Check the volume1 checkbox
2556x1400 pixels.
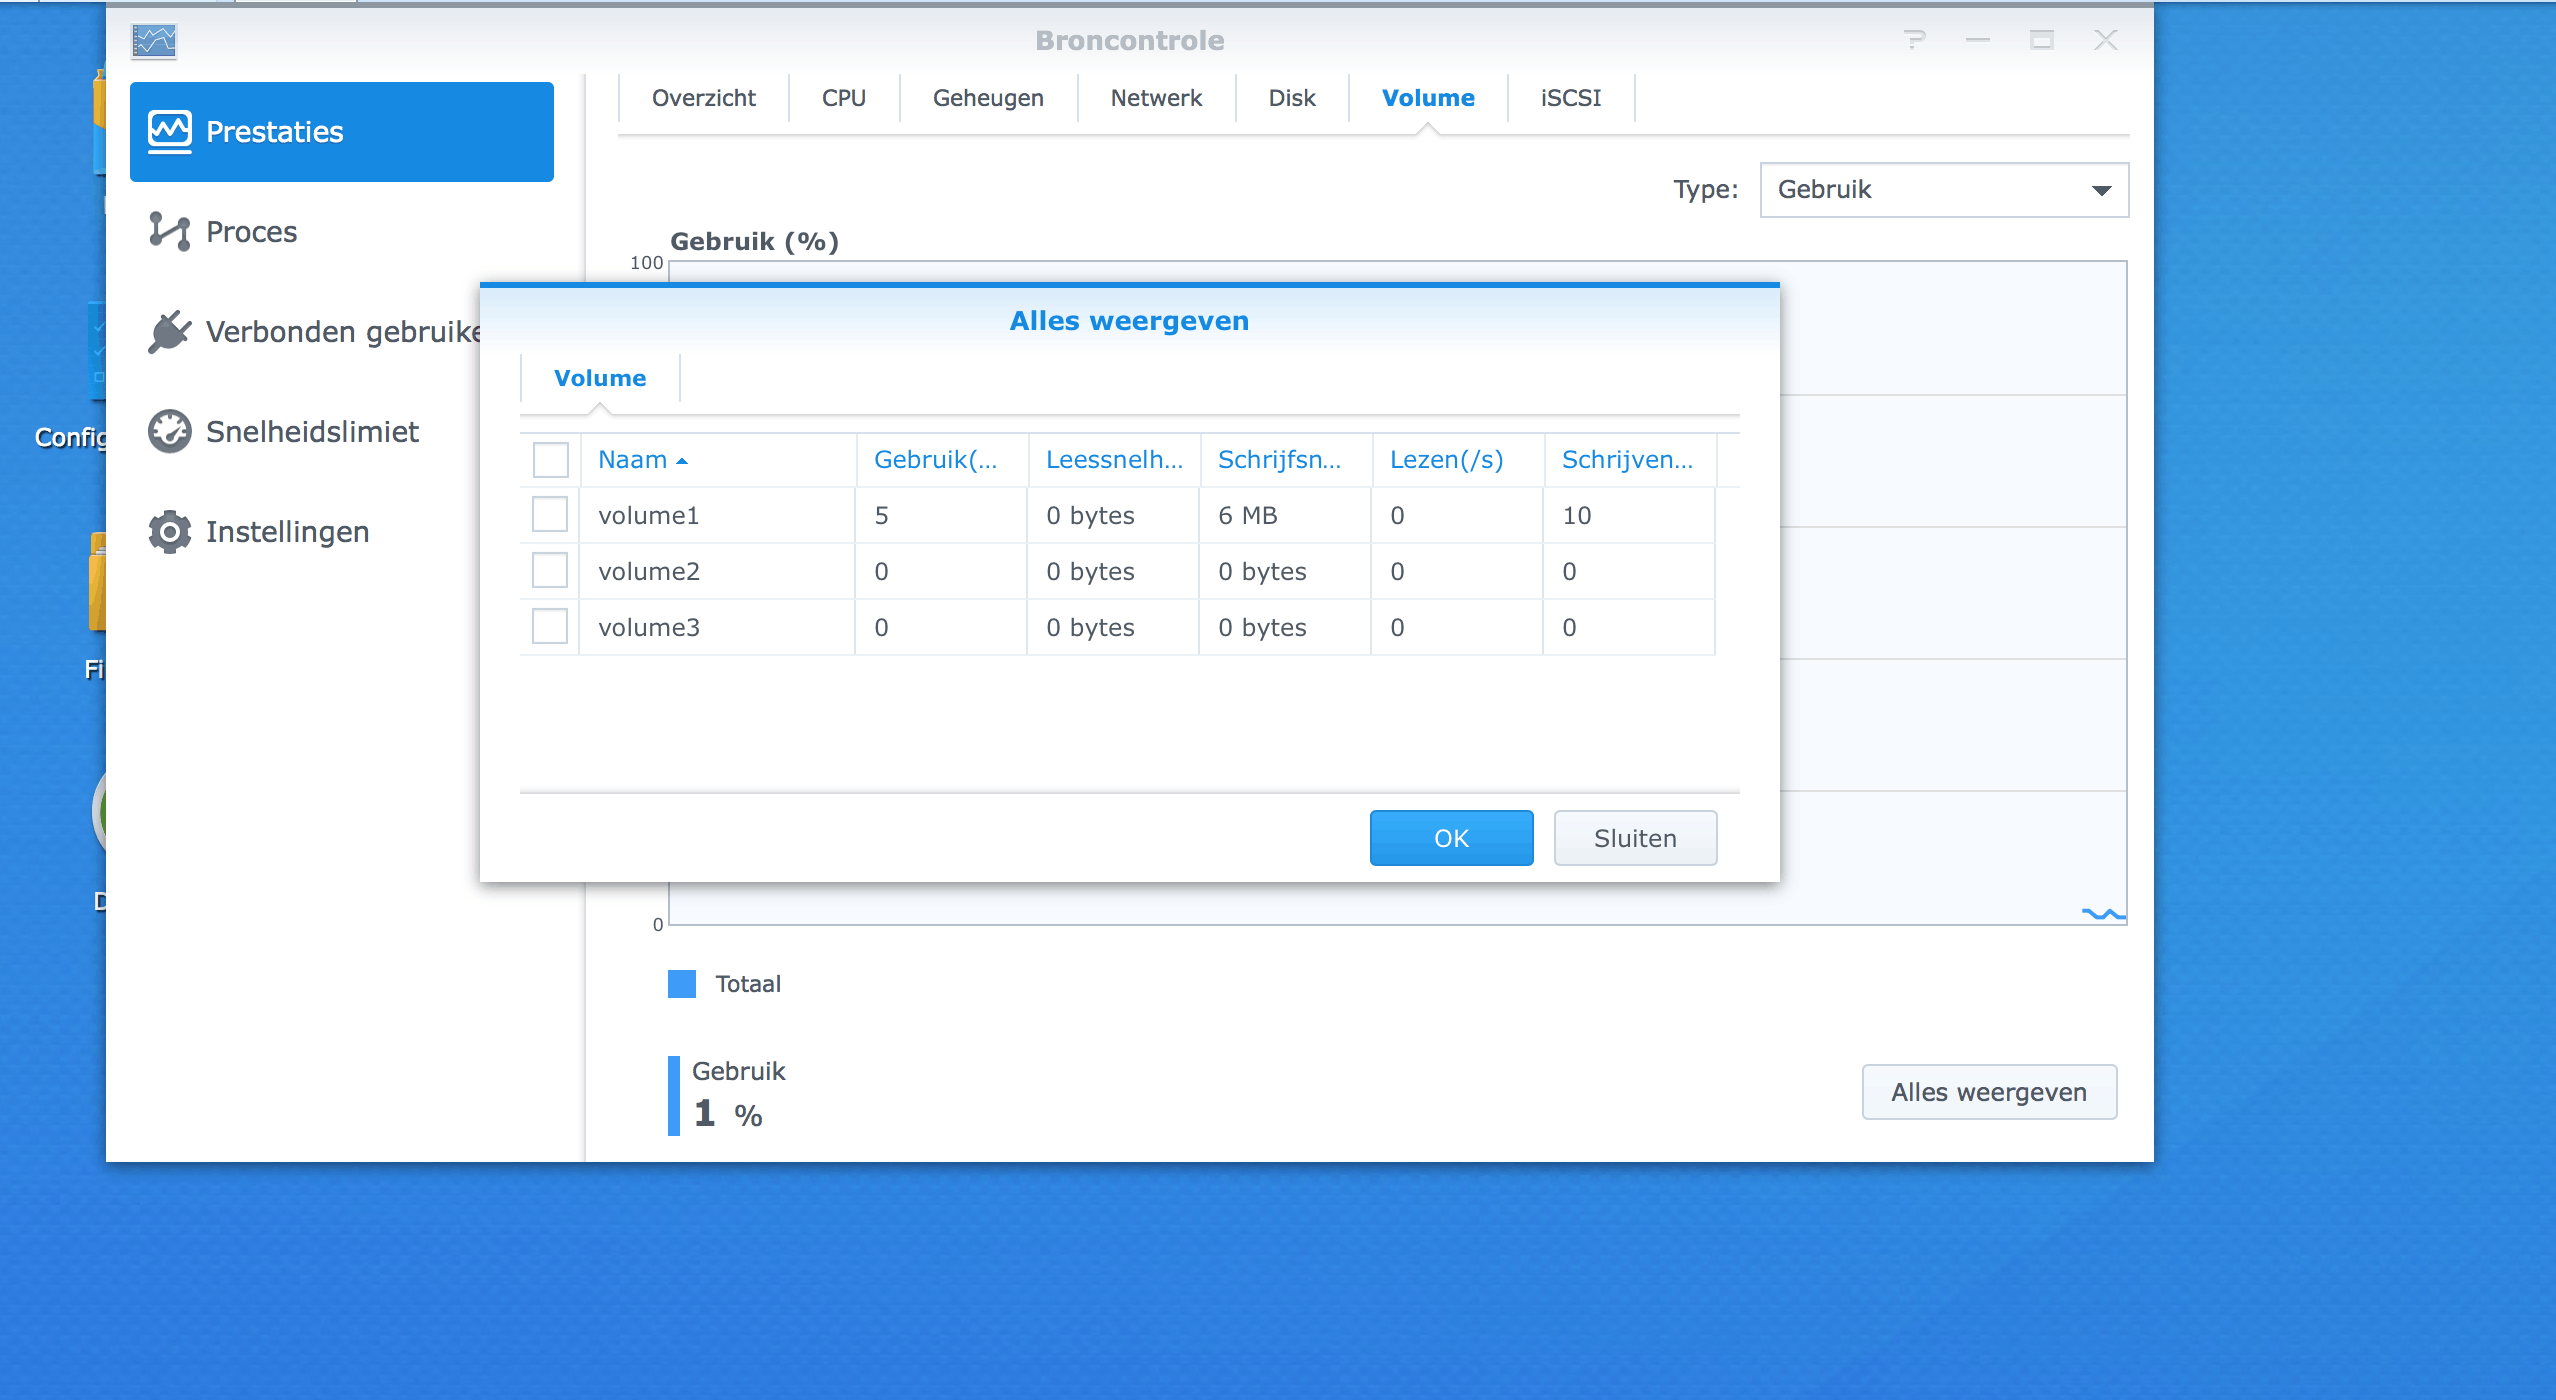[550, 515]
